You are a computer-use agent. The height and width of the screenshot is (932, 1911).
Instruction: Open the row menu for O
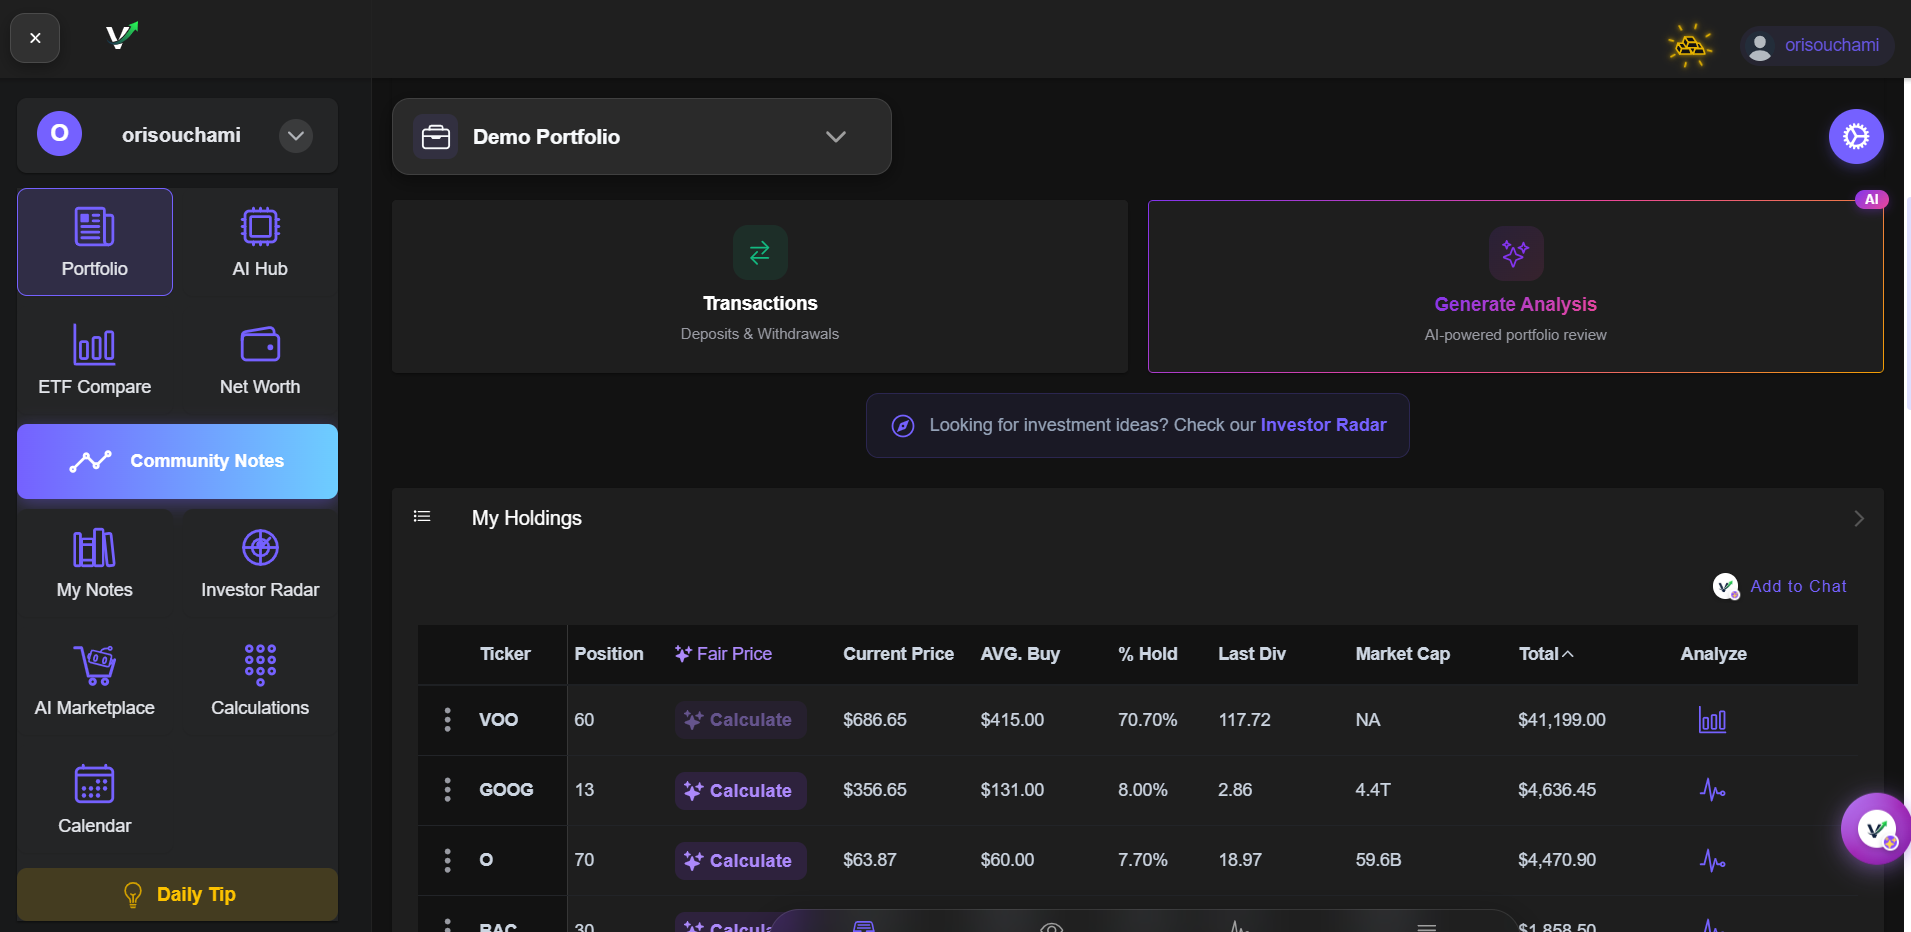[x=447, y=860]
